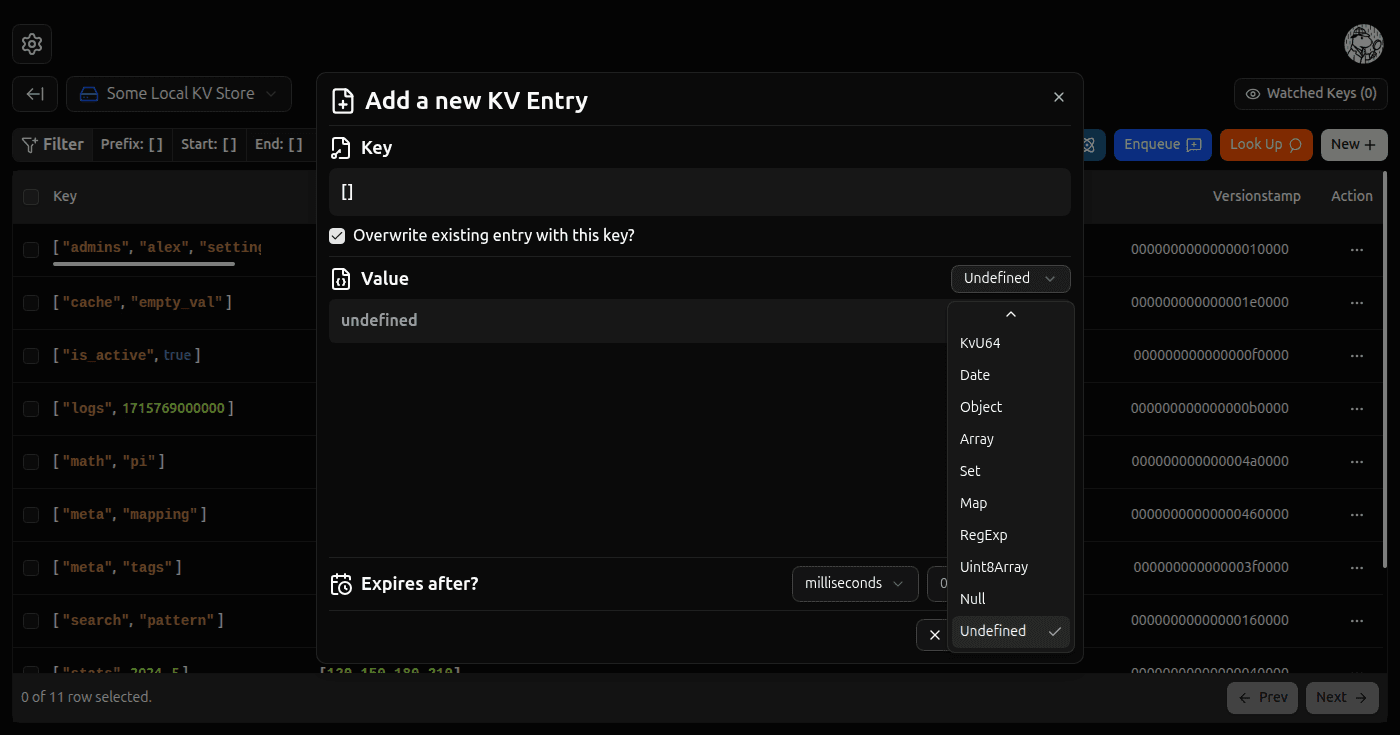The image size is (1400, 735).
Task: Click the Start filter field
Action: coord(209,145)
